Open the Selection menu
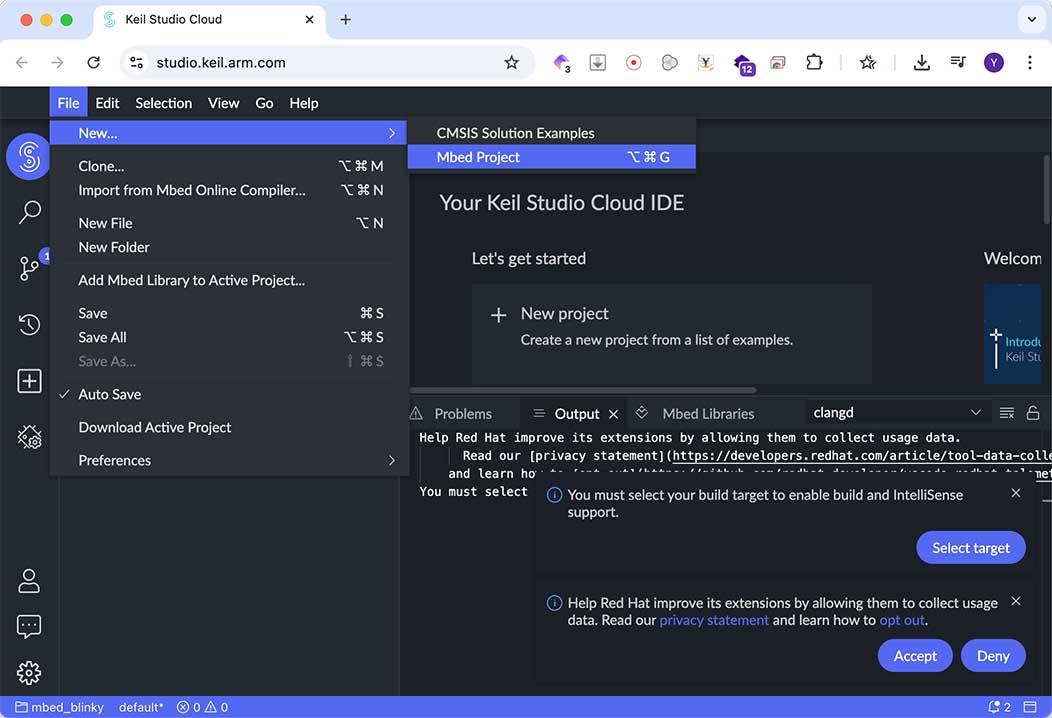Screen dimensions: 1052x718 (x=164, y=103)
